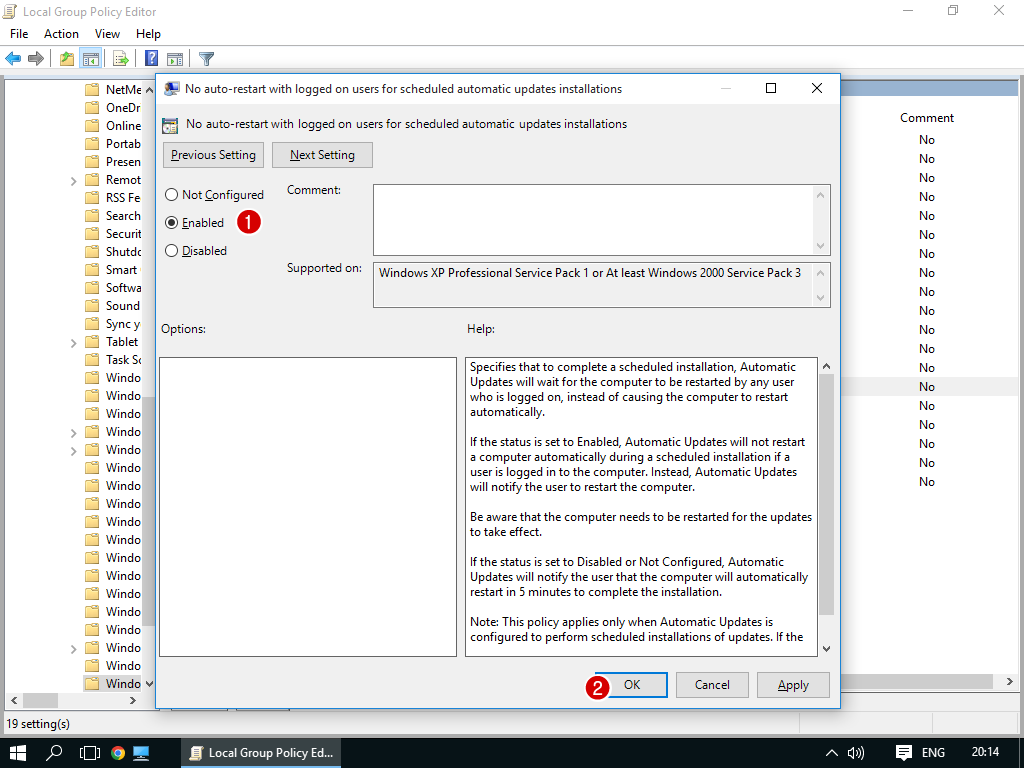Open the Windows Start menu

click(x=18, y=752)
